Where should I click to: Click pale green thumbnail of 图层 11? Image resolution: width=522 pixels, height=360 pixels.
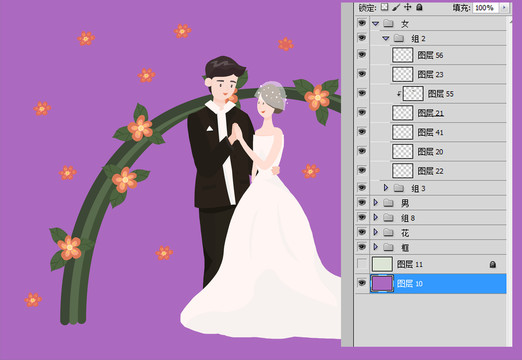pos(382,264)
